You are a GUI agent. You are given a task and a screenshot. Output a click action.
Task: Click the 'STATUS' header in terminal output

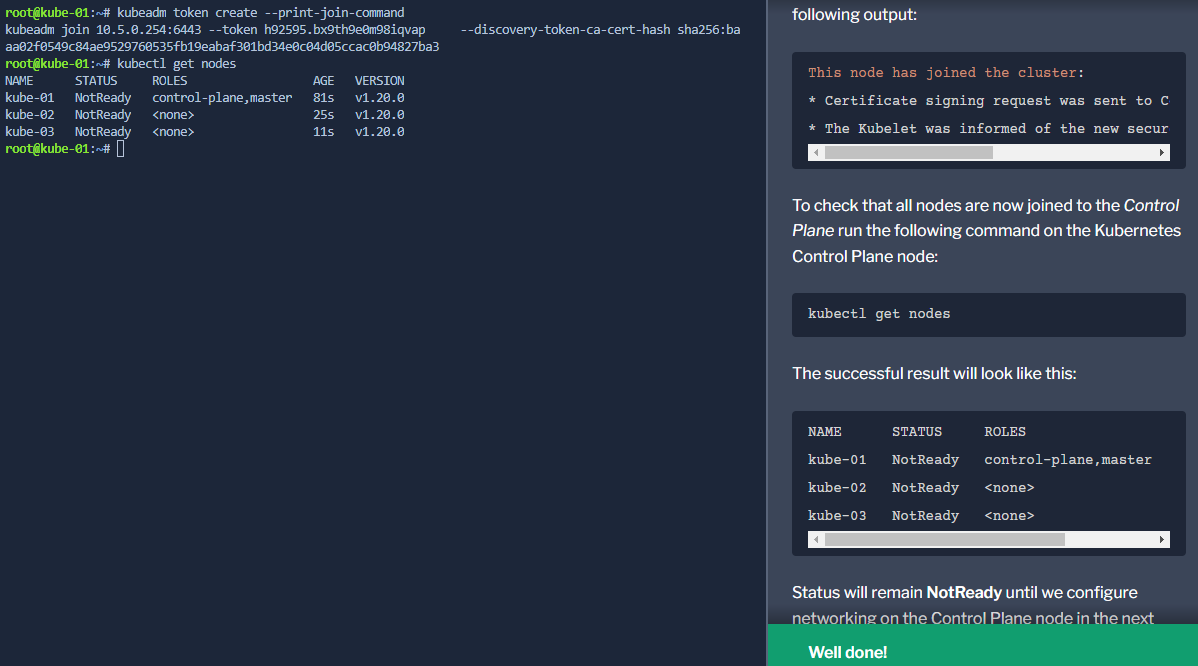click(x=96, y=81)
